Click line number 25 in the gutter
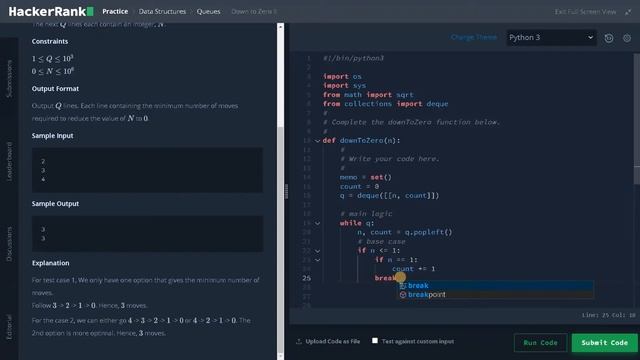 click(307, 278)
